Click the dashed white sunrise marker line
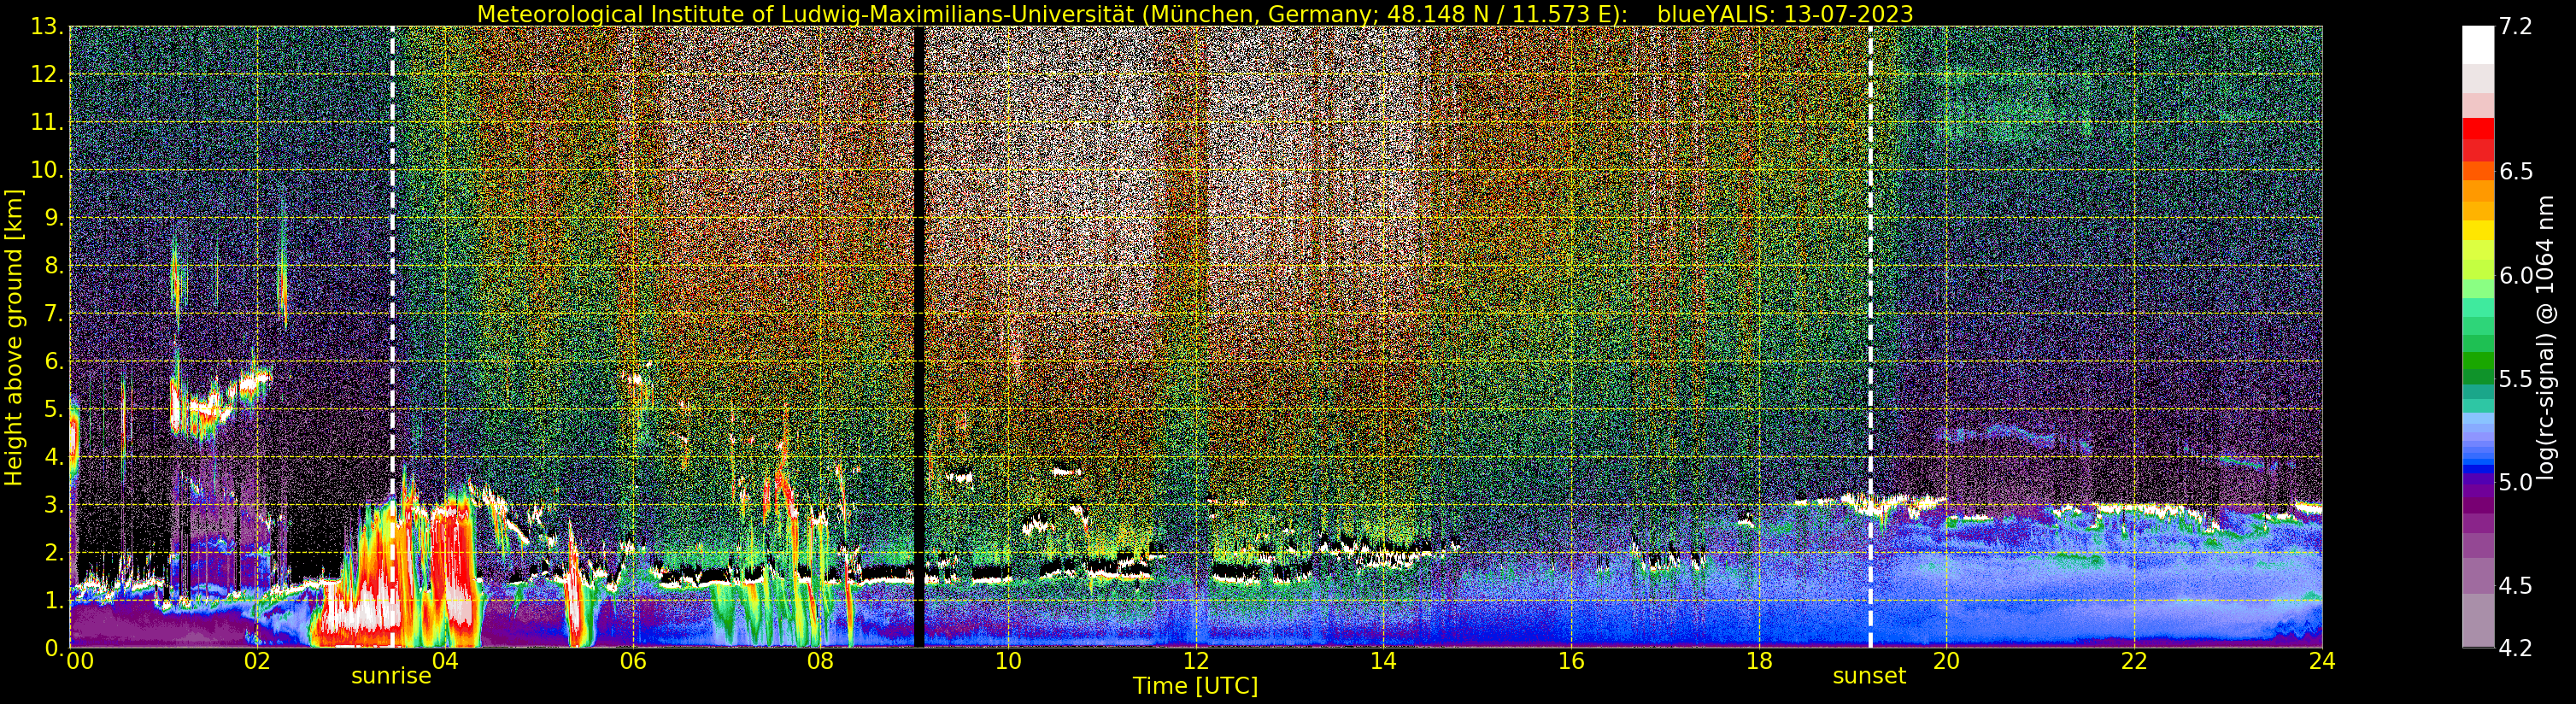Viewport: 2576px width, 704px height. [x=392, y=337]
